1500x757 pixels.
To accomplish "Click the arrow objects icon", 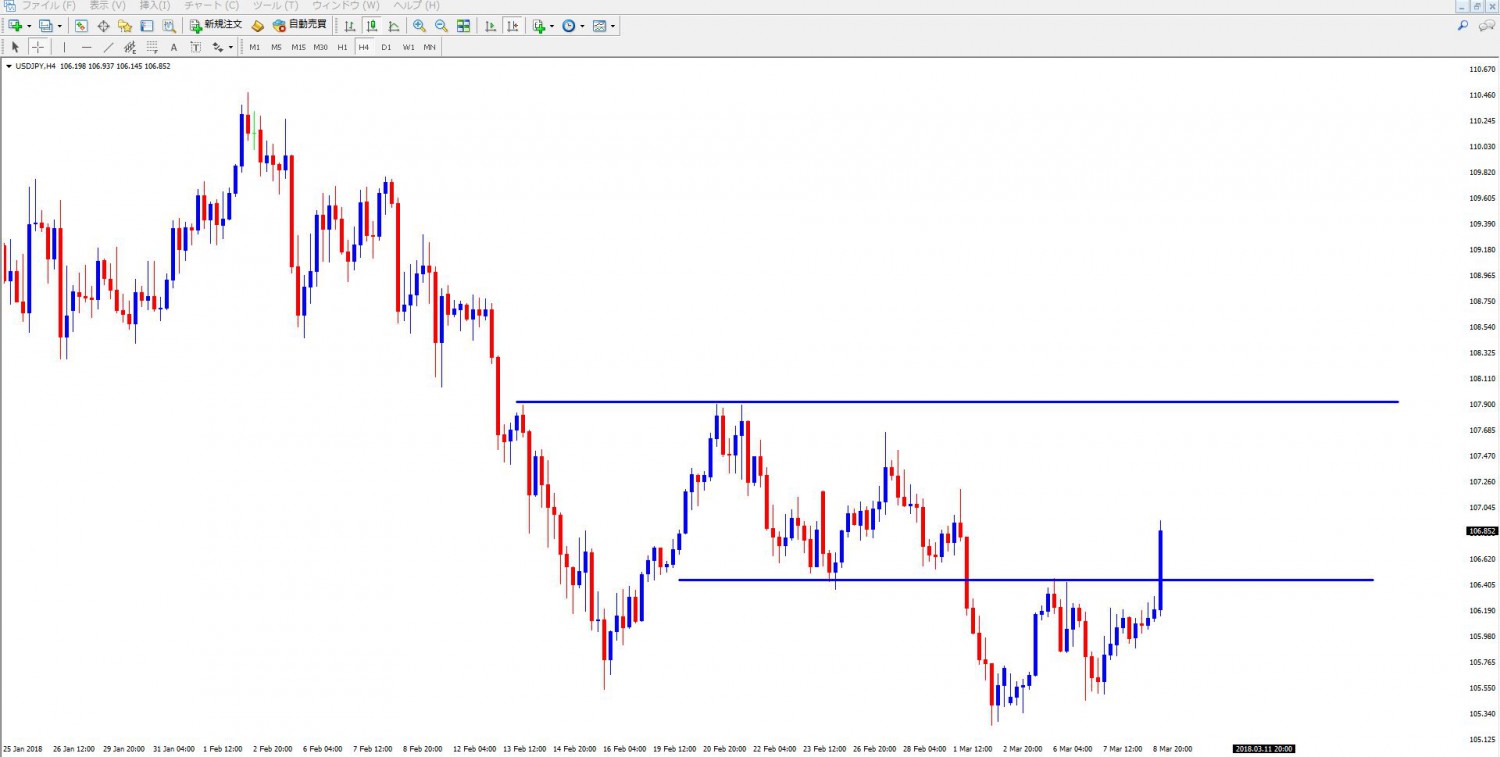I will tap(217, 47).
